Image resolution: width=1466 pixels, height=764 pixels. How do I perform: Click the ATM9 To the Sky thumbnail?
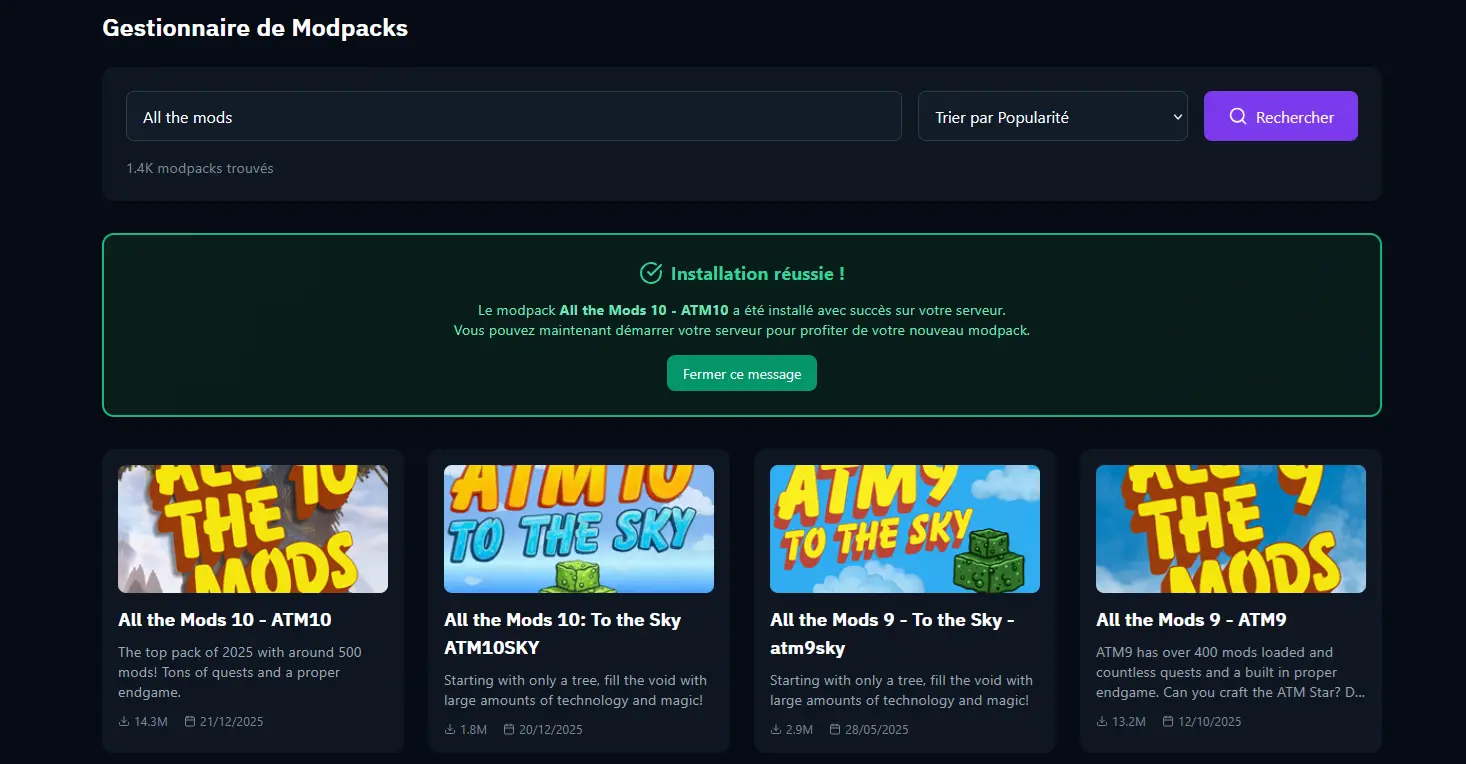[x=904, y=528]
